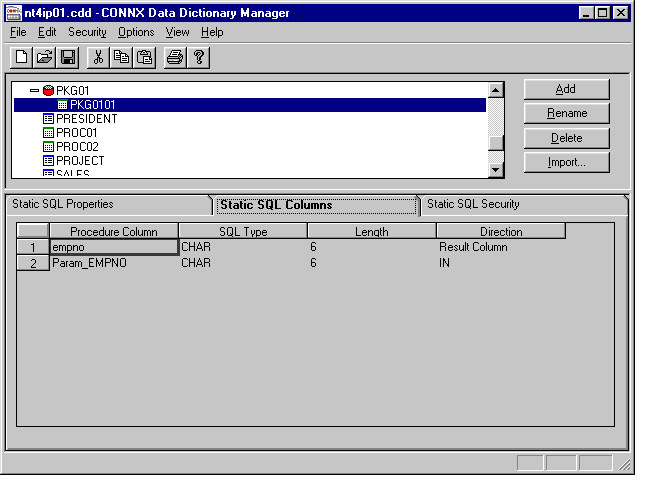Select the PKG01 tree label
Viewport: 646px width, 482px height.
tap(73, 90)
